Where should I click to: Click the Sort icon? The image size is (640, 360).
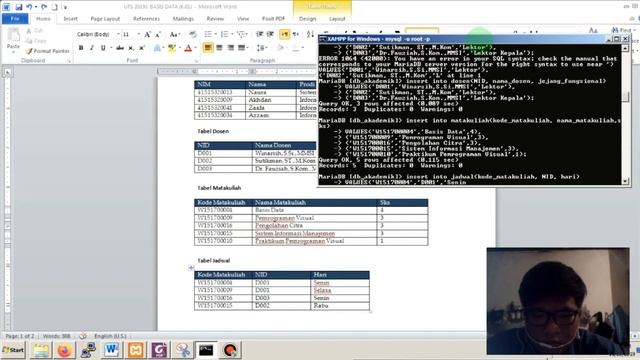click(310, 34)
